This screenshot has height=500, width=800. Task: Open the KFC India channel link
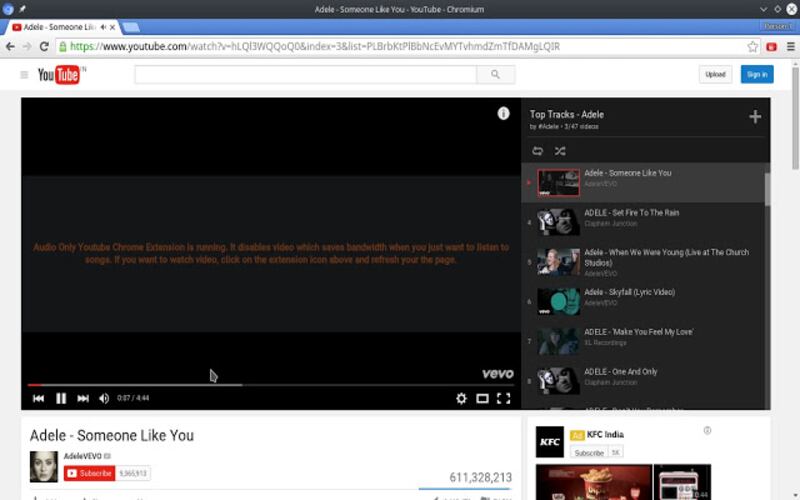point(605,435)
